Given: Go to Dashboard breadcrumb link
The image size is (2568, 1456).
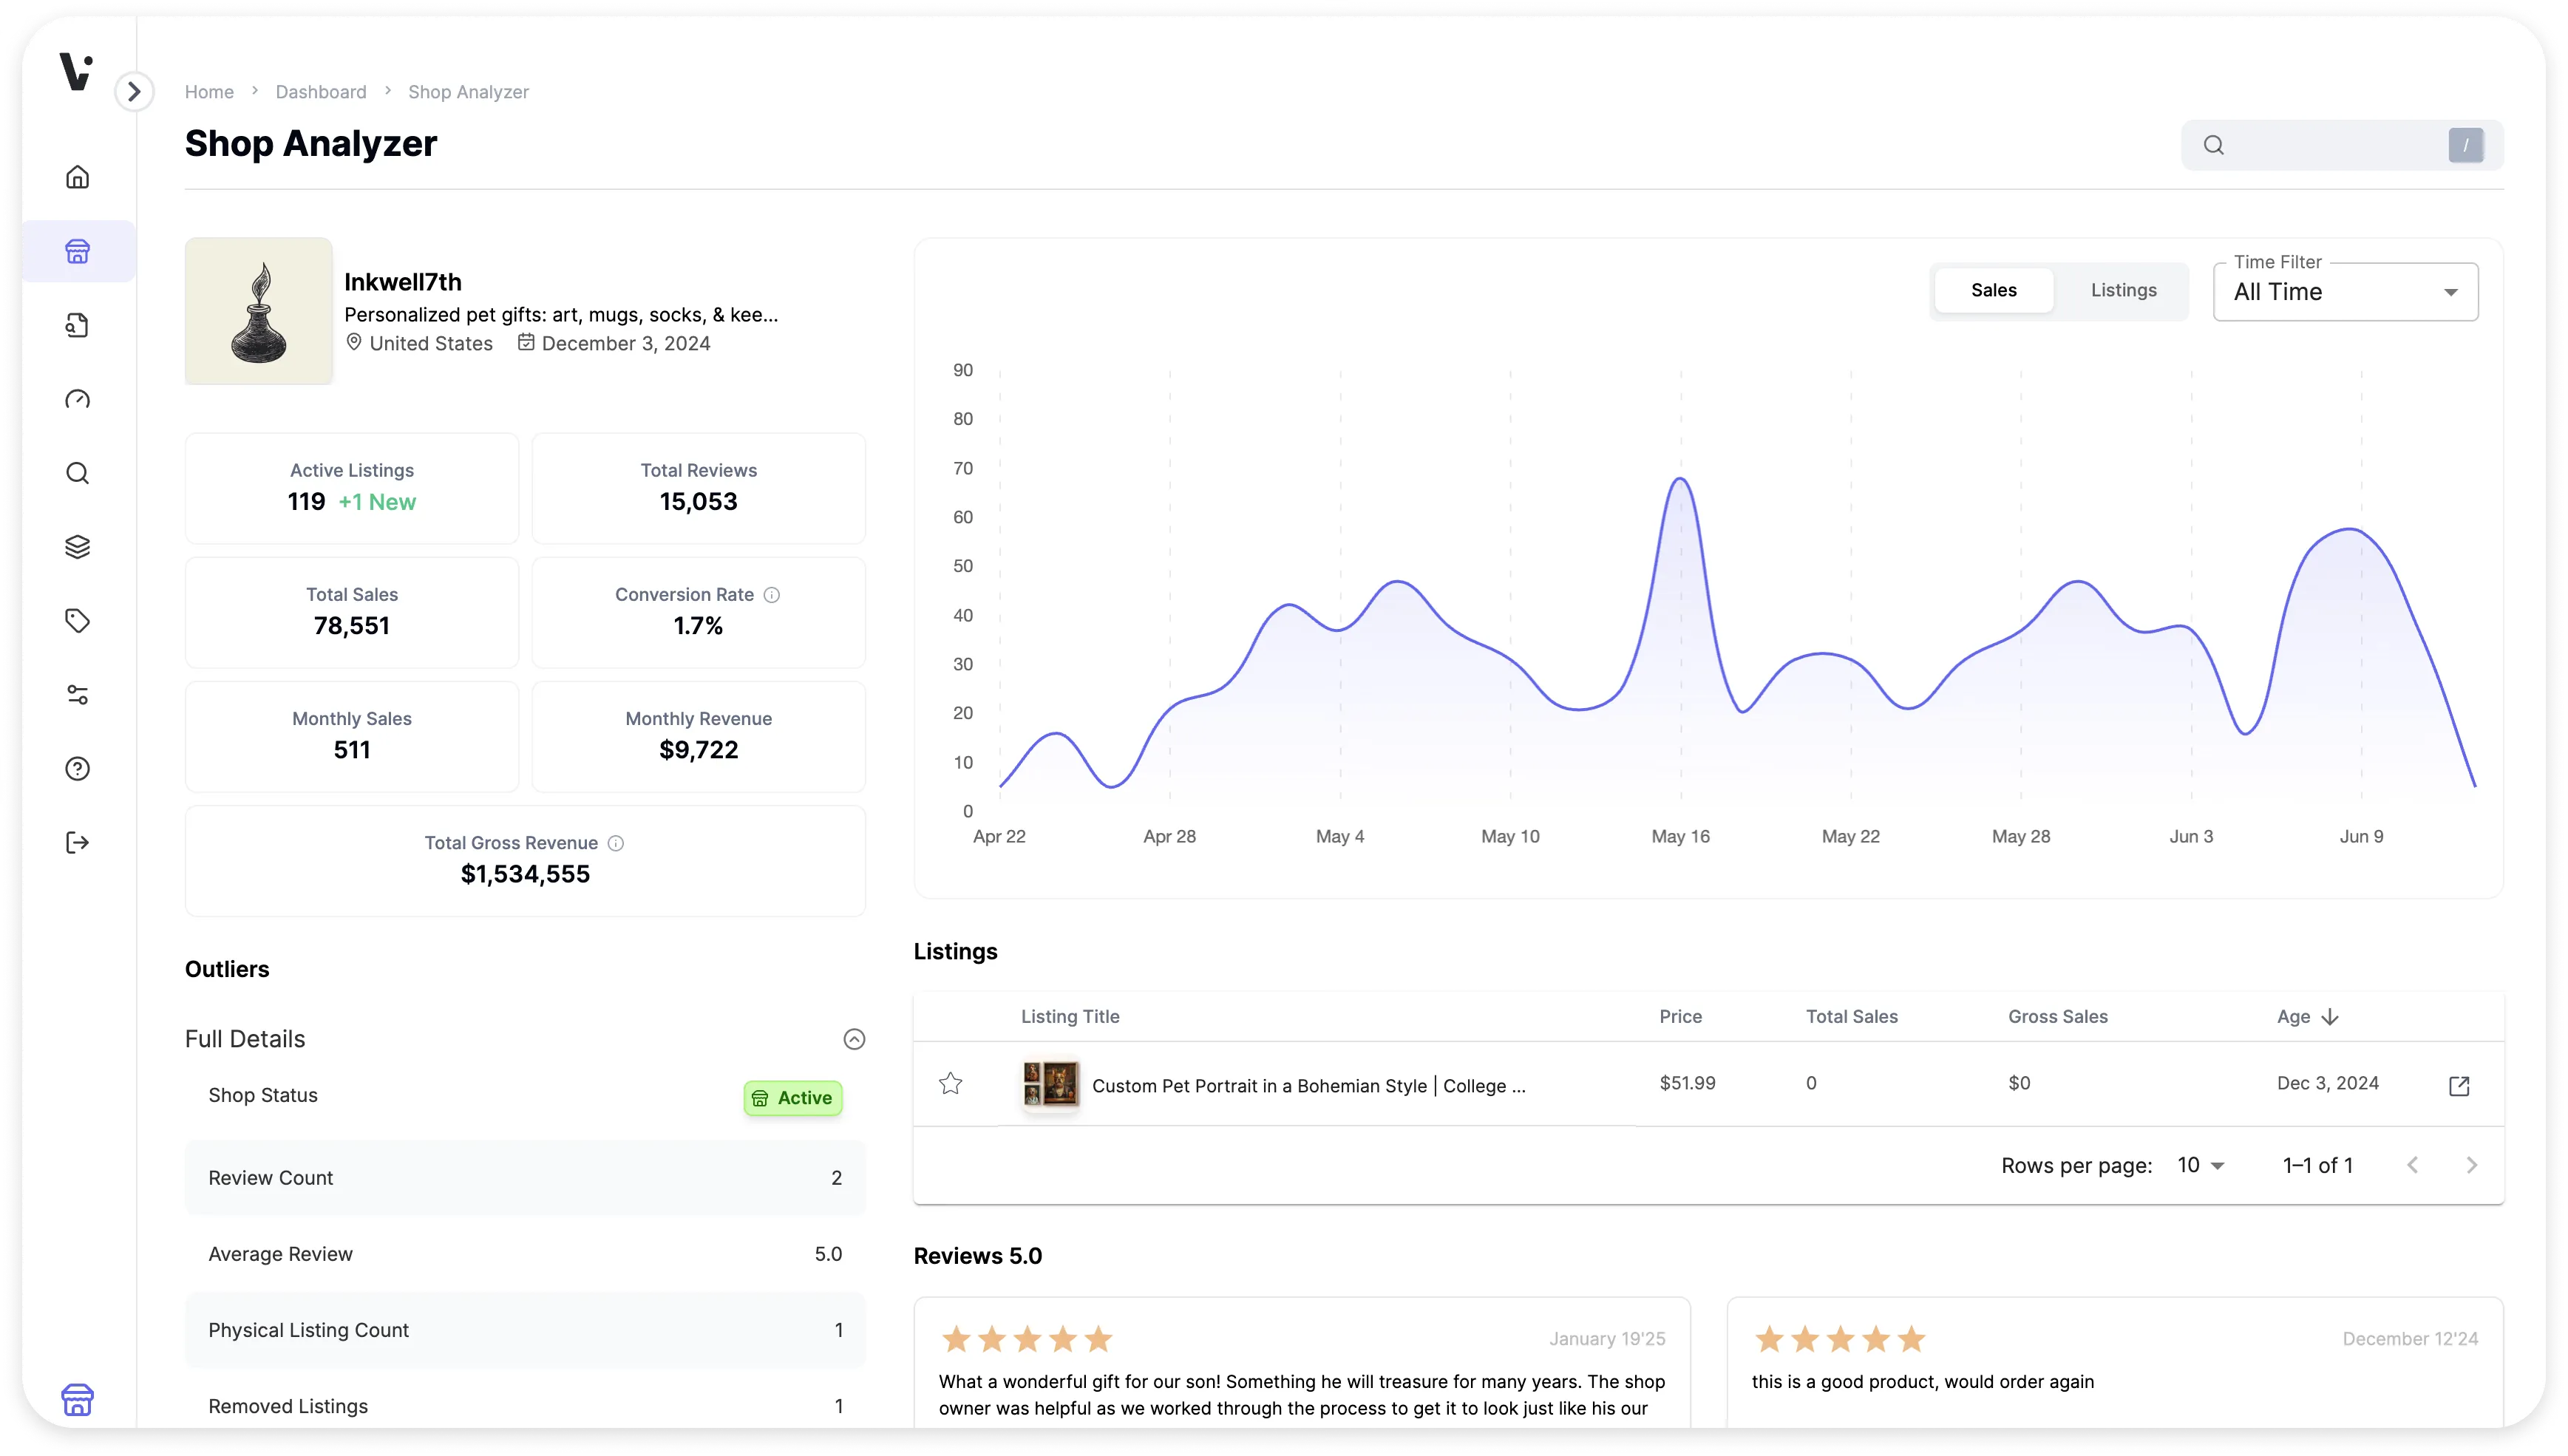Looking at the screenshot, I should coord(321,92).
